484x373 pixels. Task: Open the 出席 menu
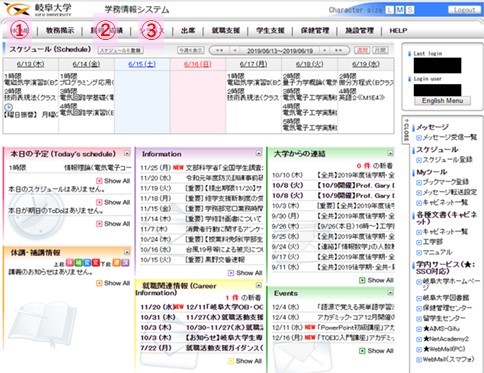188,30
